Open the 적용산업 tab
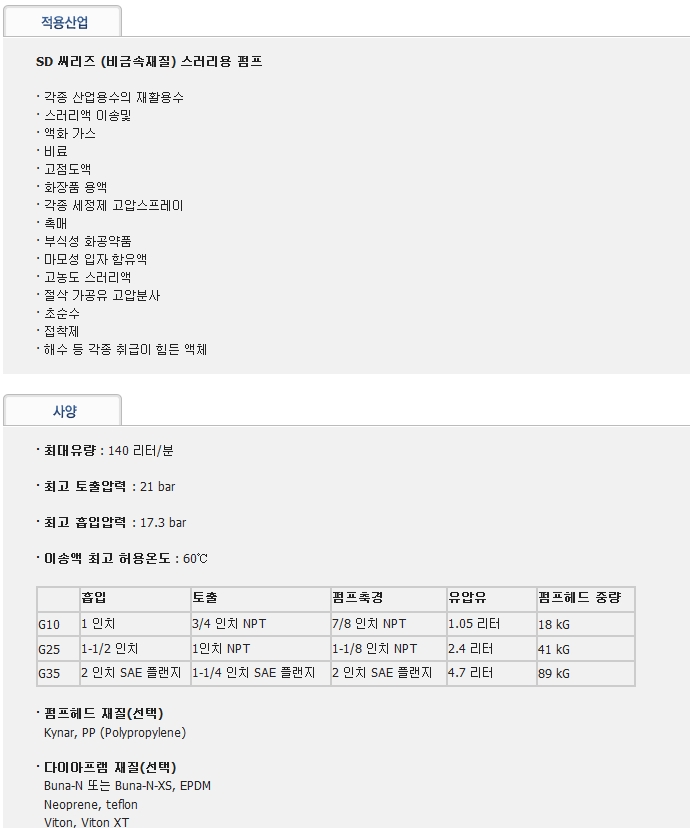The image size is (690, 828). 63,22
